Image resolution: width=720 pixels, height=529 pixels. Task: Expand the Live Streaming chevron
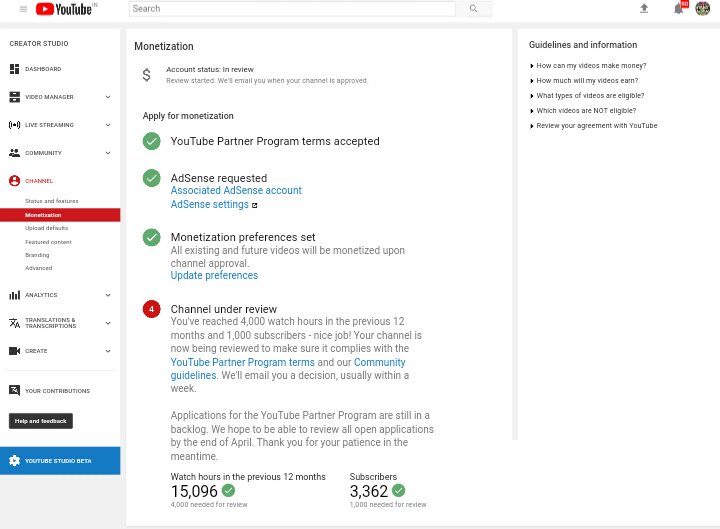point(108,125)
